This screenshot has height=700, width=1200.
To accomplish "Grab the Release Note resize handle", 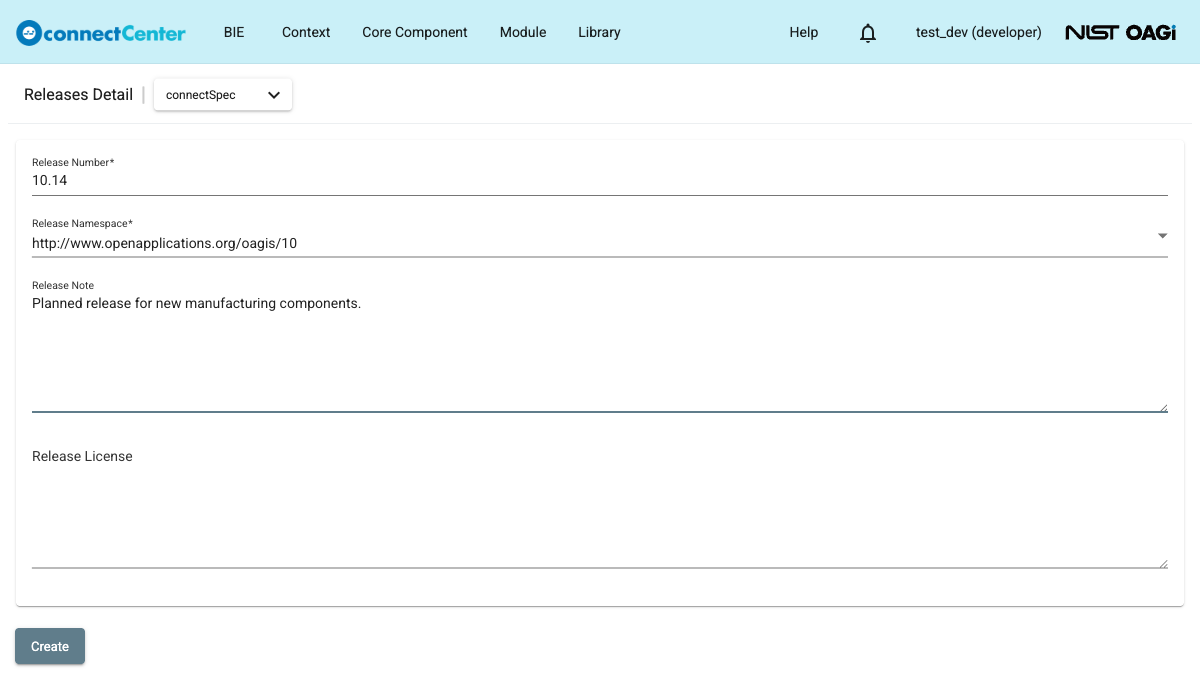I will click(x=1163, y=406).
